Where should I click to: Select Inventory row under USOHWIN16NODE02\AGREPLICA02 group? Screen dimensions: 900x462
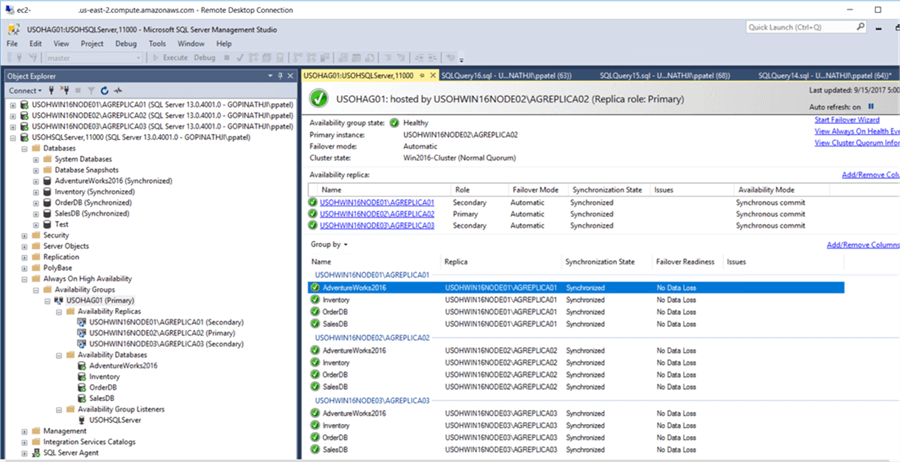pos(335,363)
